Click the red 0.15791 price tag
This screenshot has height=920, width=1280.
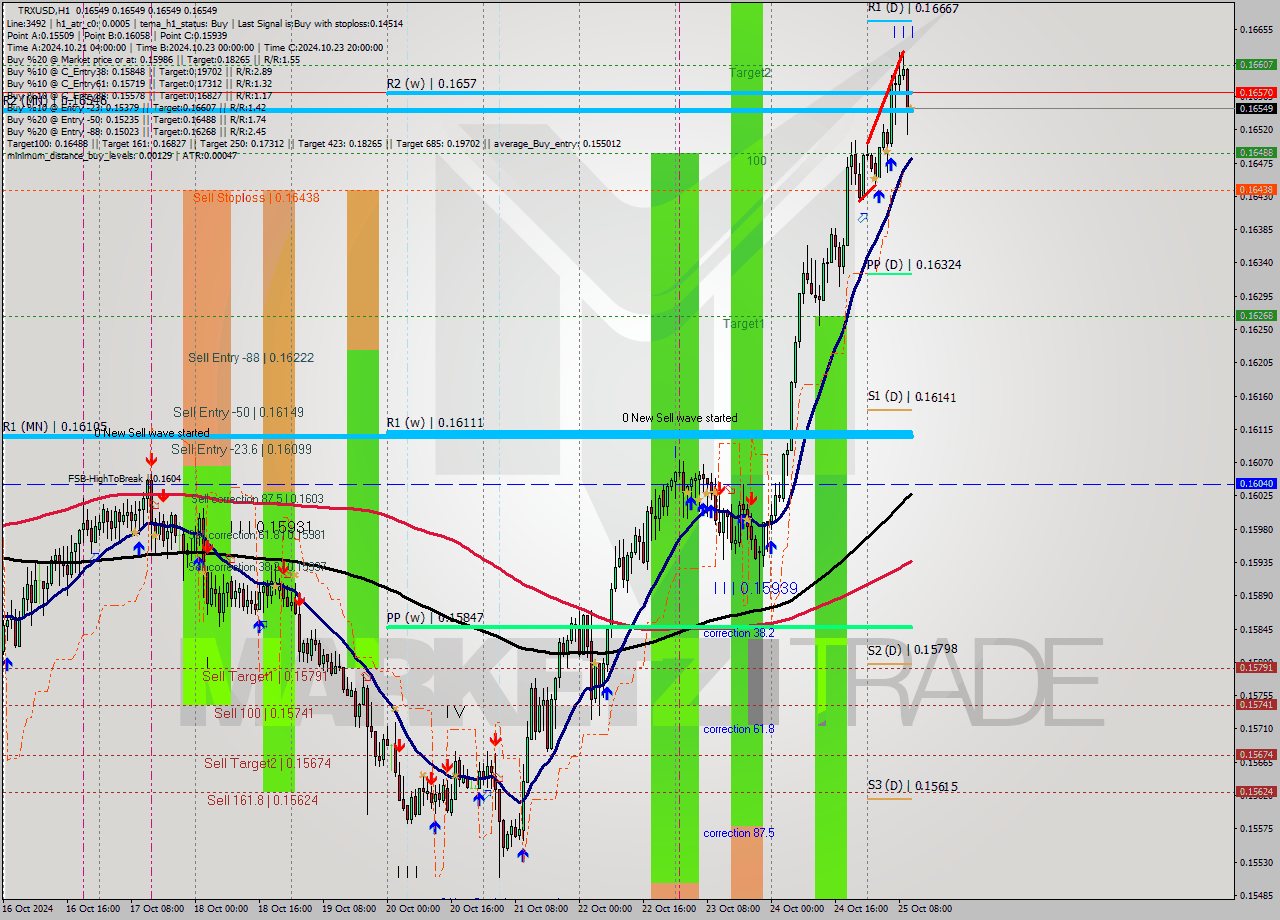(x=1256, y=667)
